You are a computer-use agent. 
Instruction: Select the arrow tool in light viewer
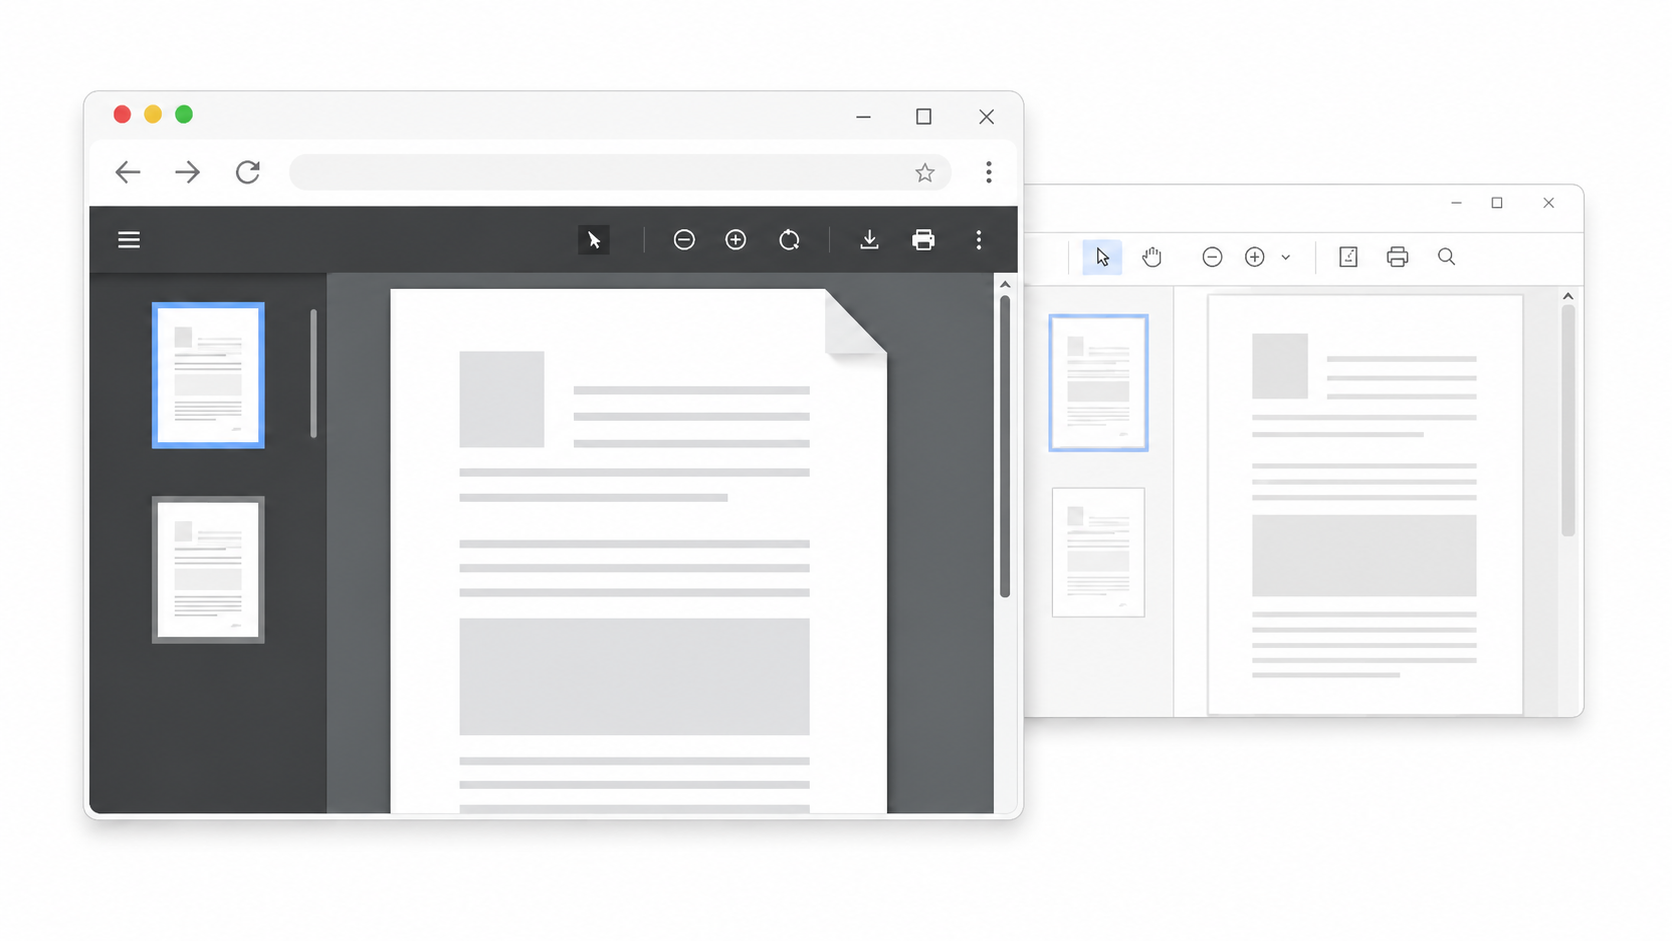(x=1102, y=257)
